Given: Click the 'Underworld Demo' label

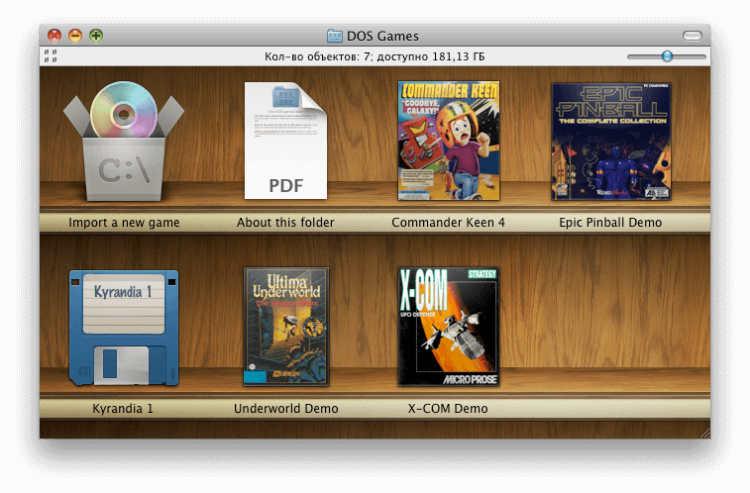Looking at the screenshot, I should click(x=286, y=408).
